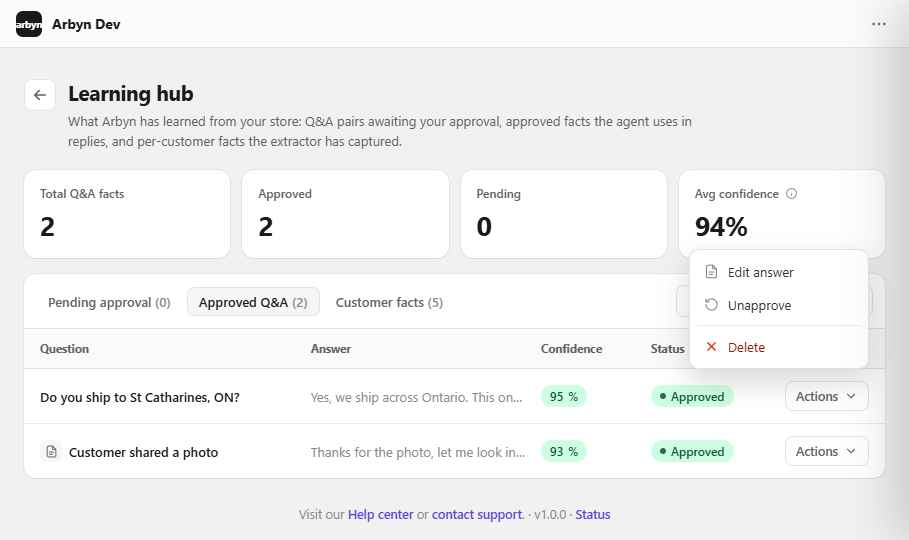Select the Approved Q&A tab

253,302
